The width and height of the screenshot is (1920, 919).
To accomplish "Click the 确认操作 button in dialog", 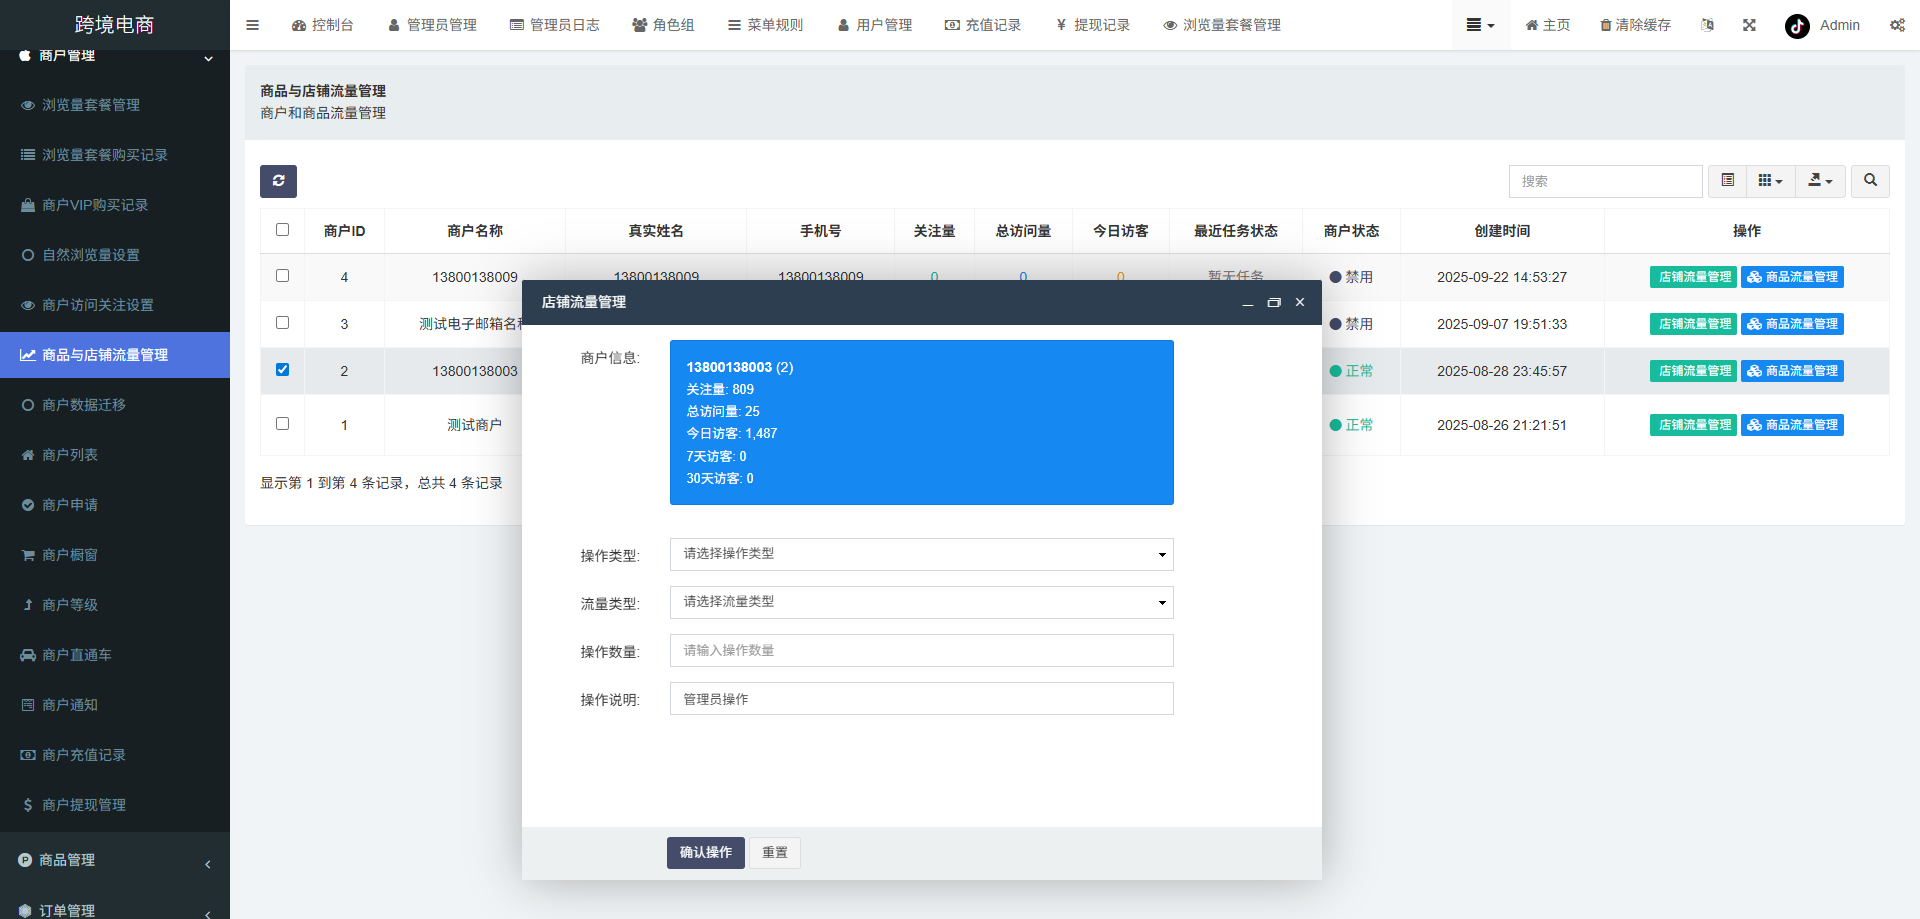I will click(705, 852).
